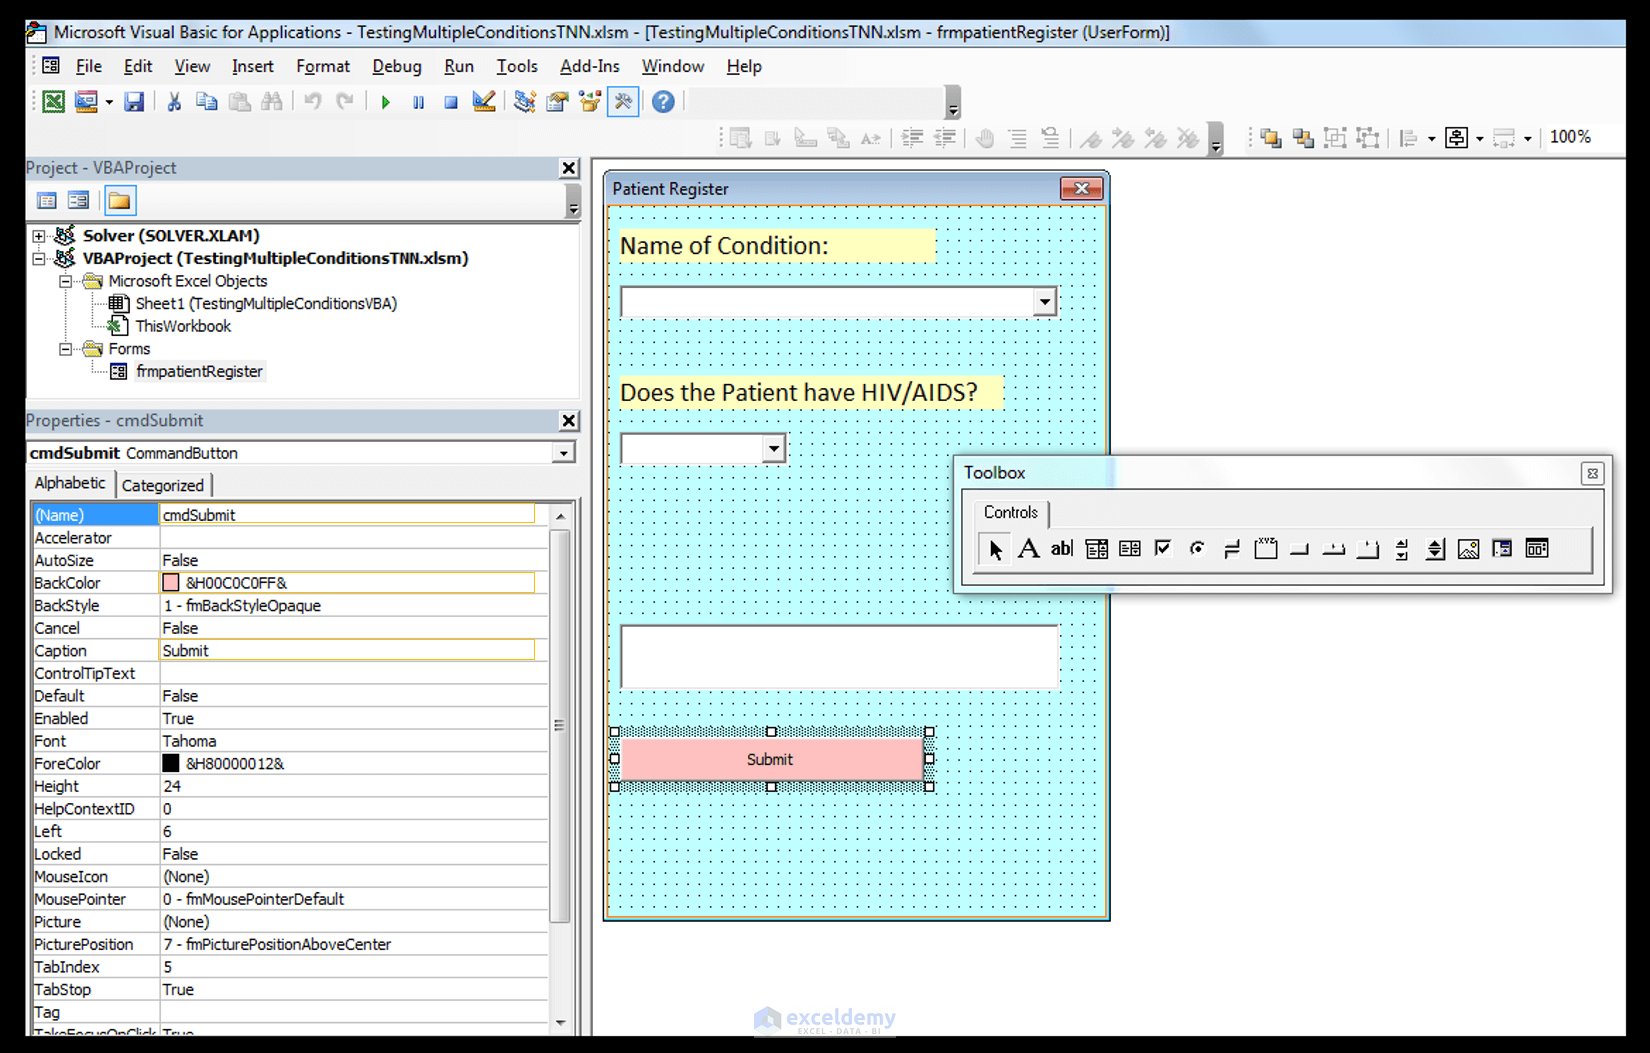Click the Center Horizontally icon

tap(1457, 138)
